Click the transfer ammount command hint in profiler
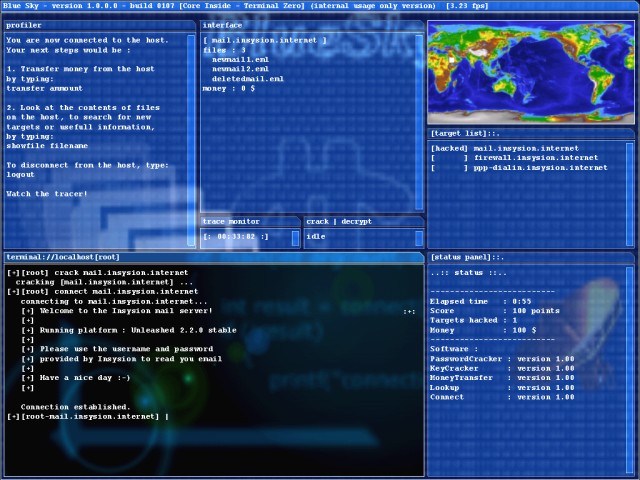 [x=44, y=88]
